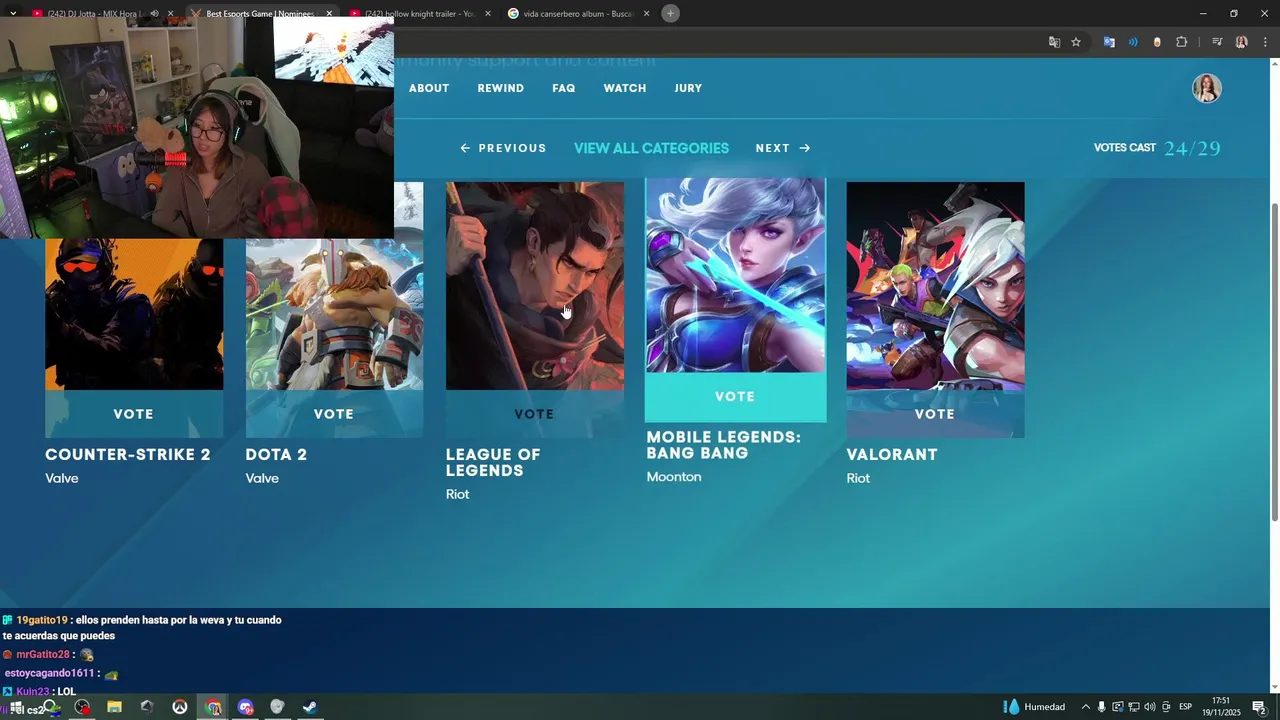
Task: Open the Chrome profile avatar in toolbar
Action: (1241, 42)
